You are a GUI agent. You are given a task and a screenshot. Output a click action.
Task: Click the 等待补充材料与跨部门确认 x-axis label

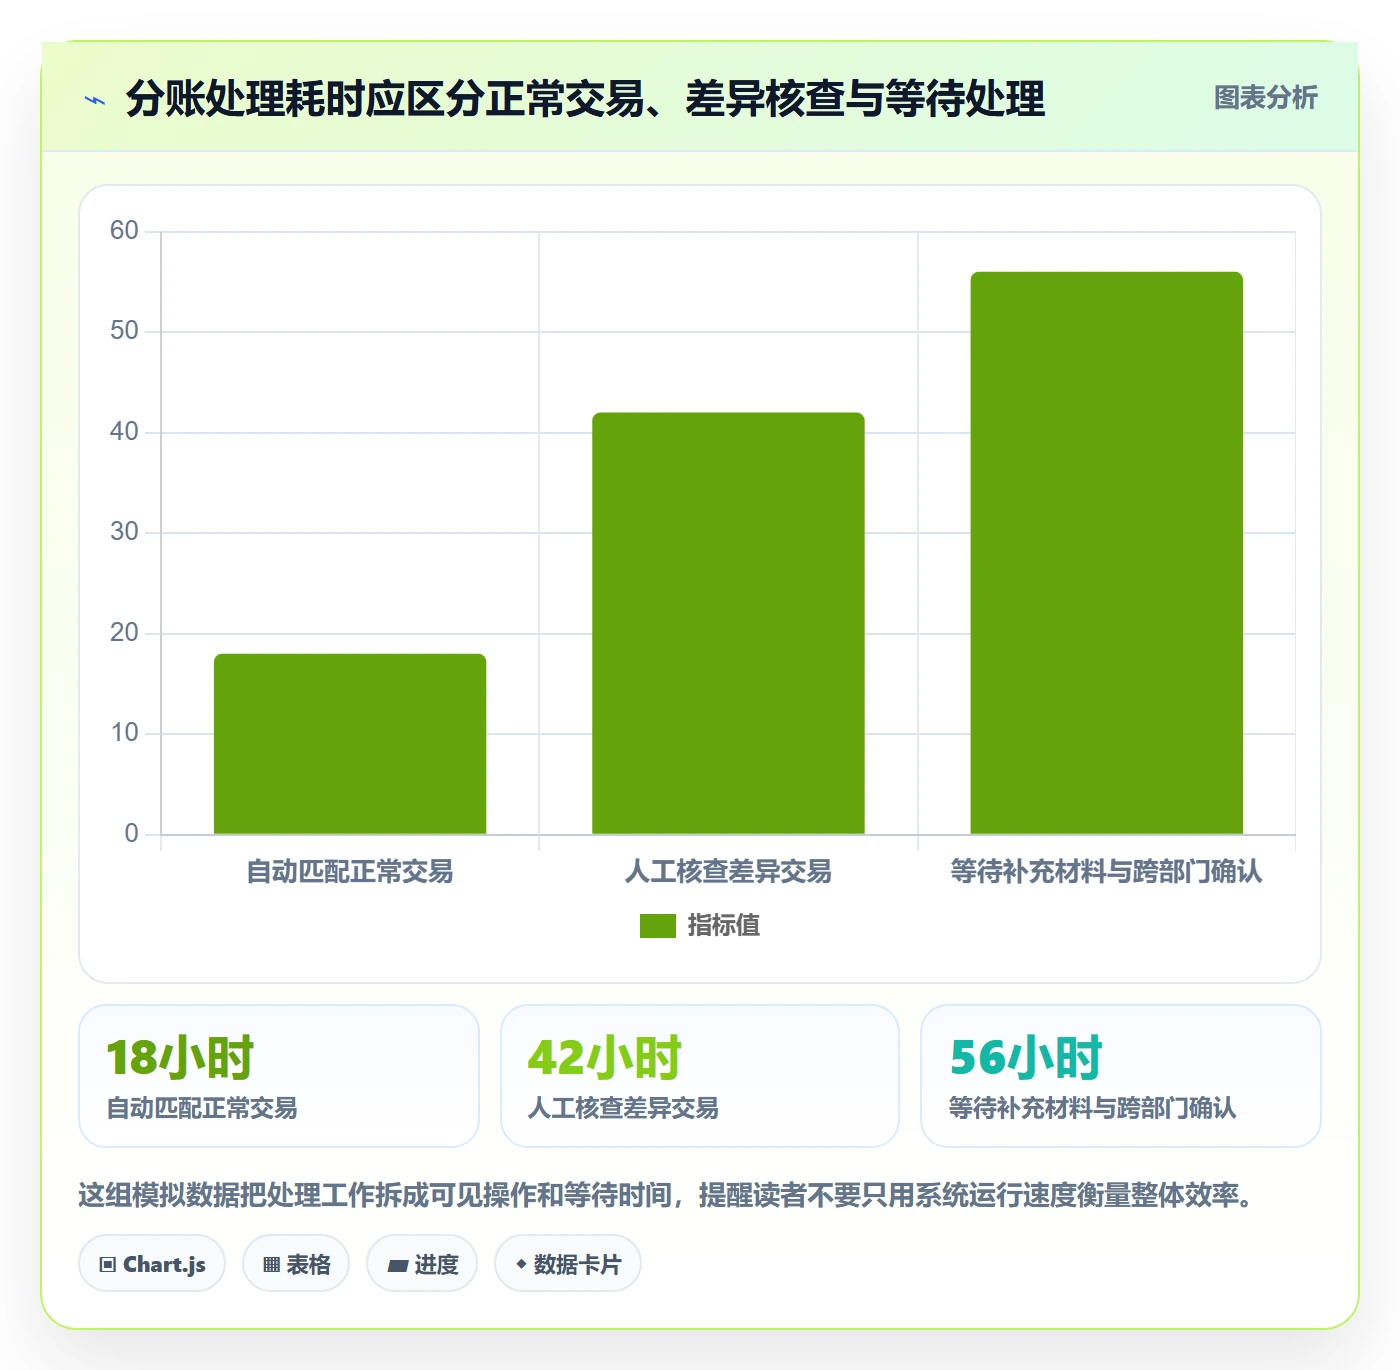[x=1106, y=872]
